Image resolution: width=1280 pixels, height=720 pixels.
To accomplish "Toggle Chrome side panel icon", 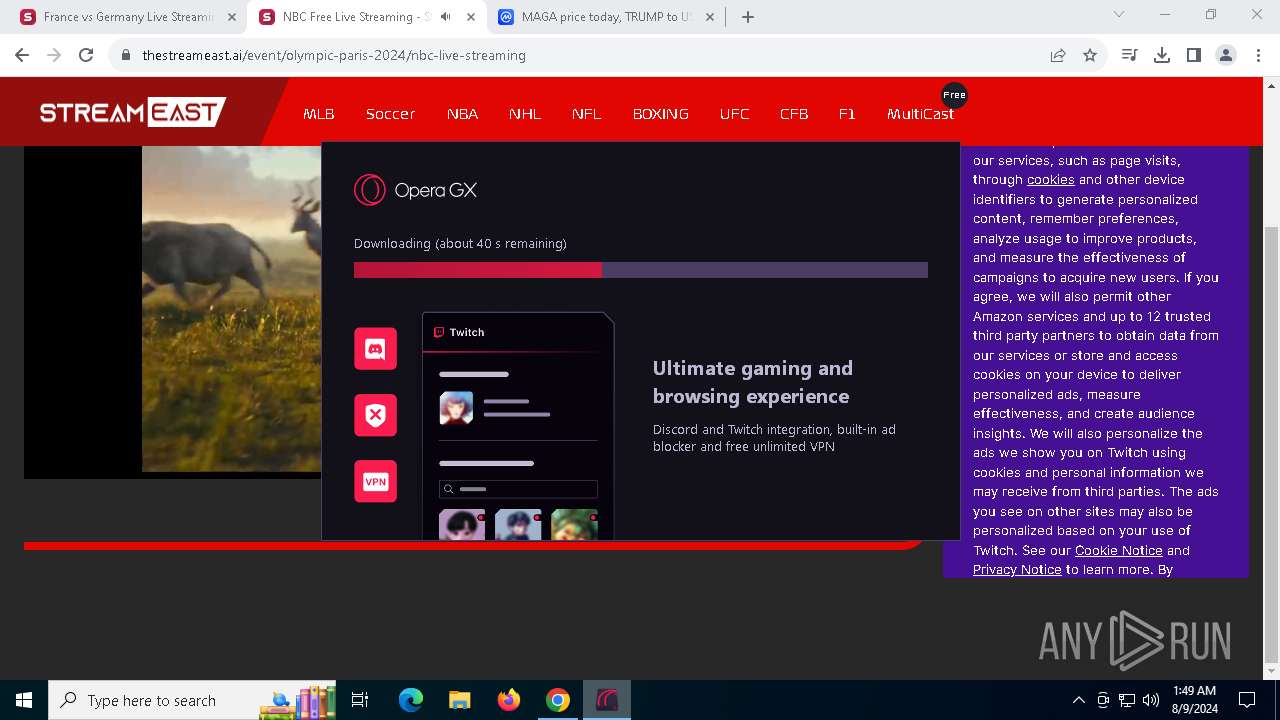I will pos(1194,55).
